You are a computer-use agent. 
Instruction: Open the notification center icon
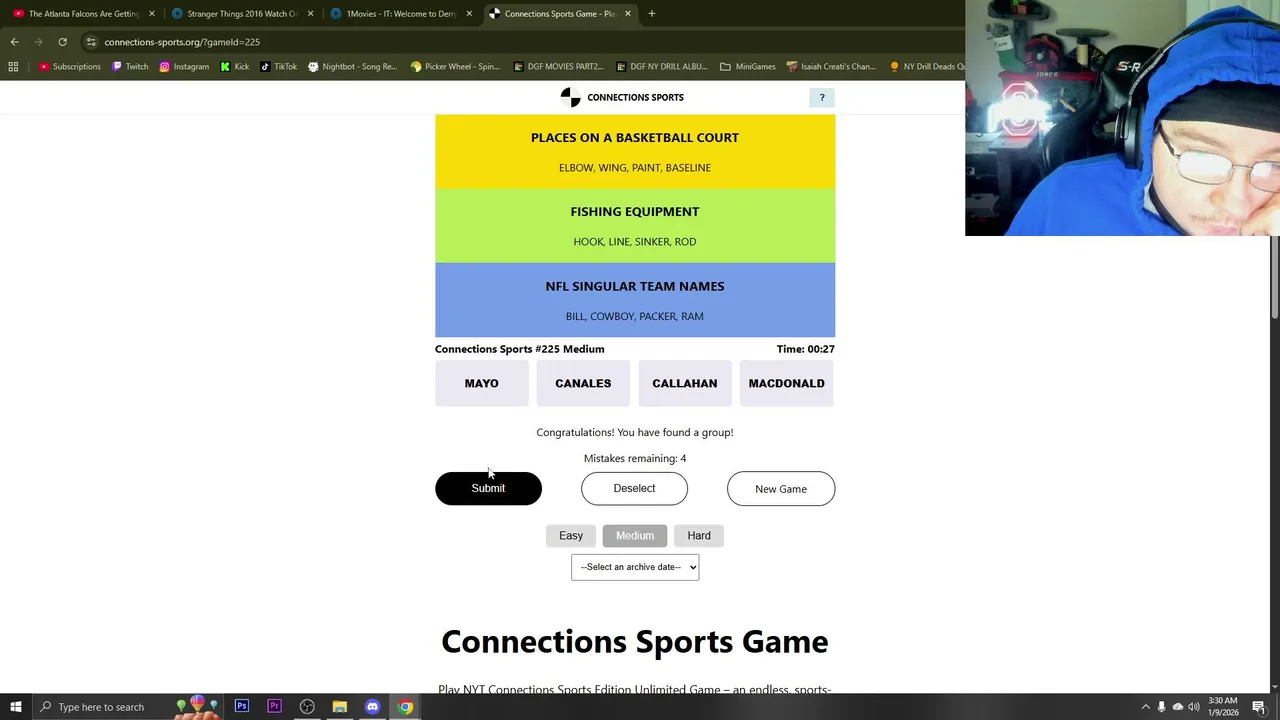point(1259,707)
